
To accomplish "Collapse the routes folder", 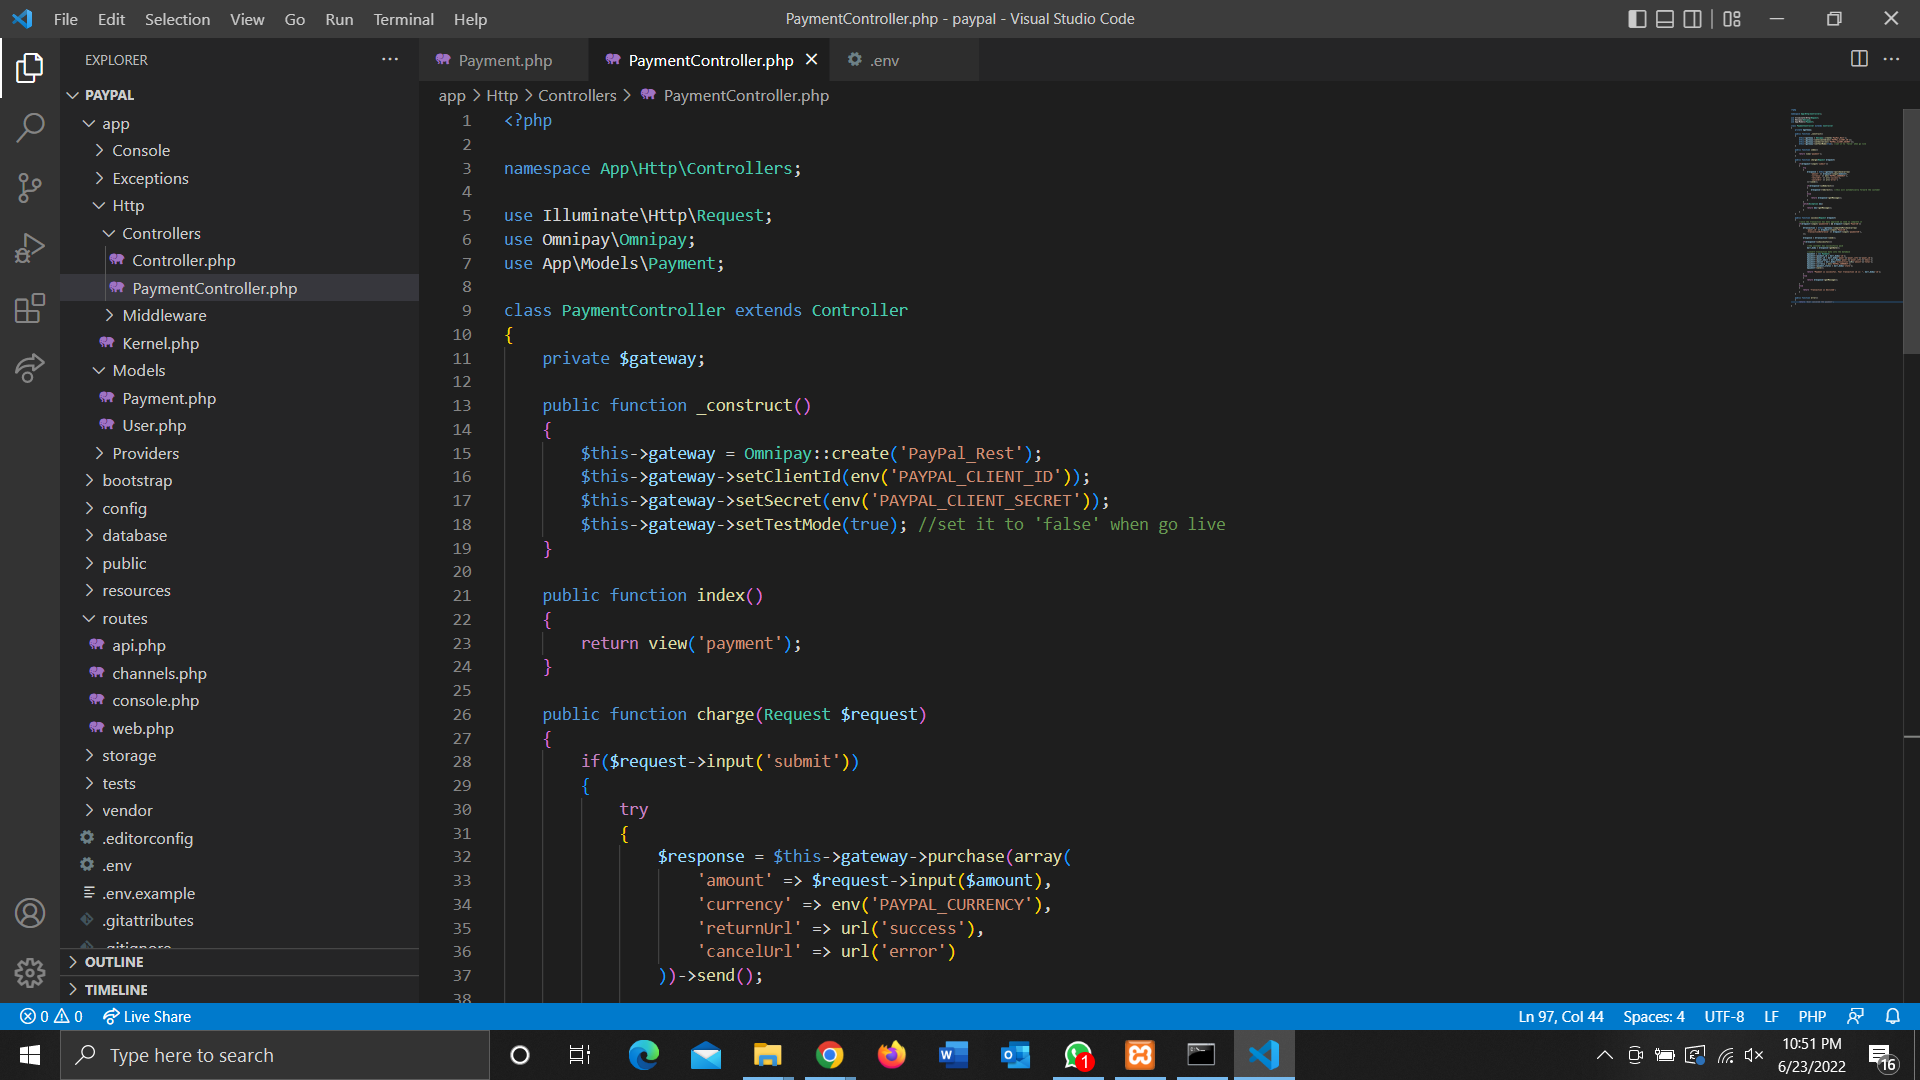I will click(124, 618).
